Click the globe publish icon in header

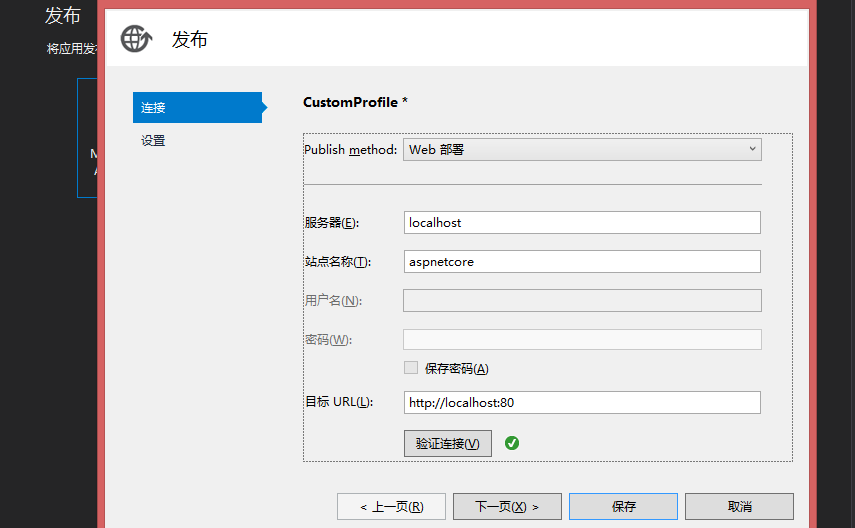coord(136,39)
